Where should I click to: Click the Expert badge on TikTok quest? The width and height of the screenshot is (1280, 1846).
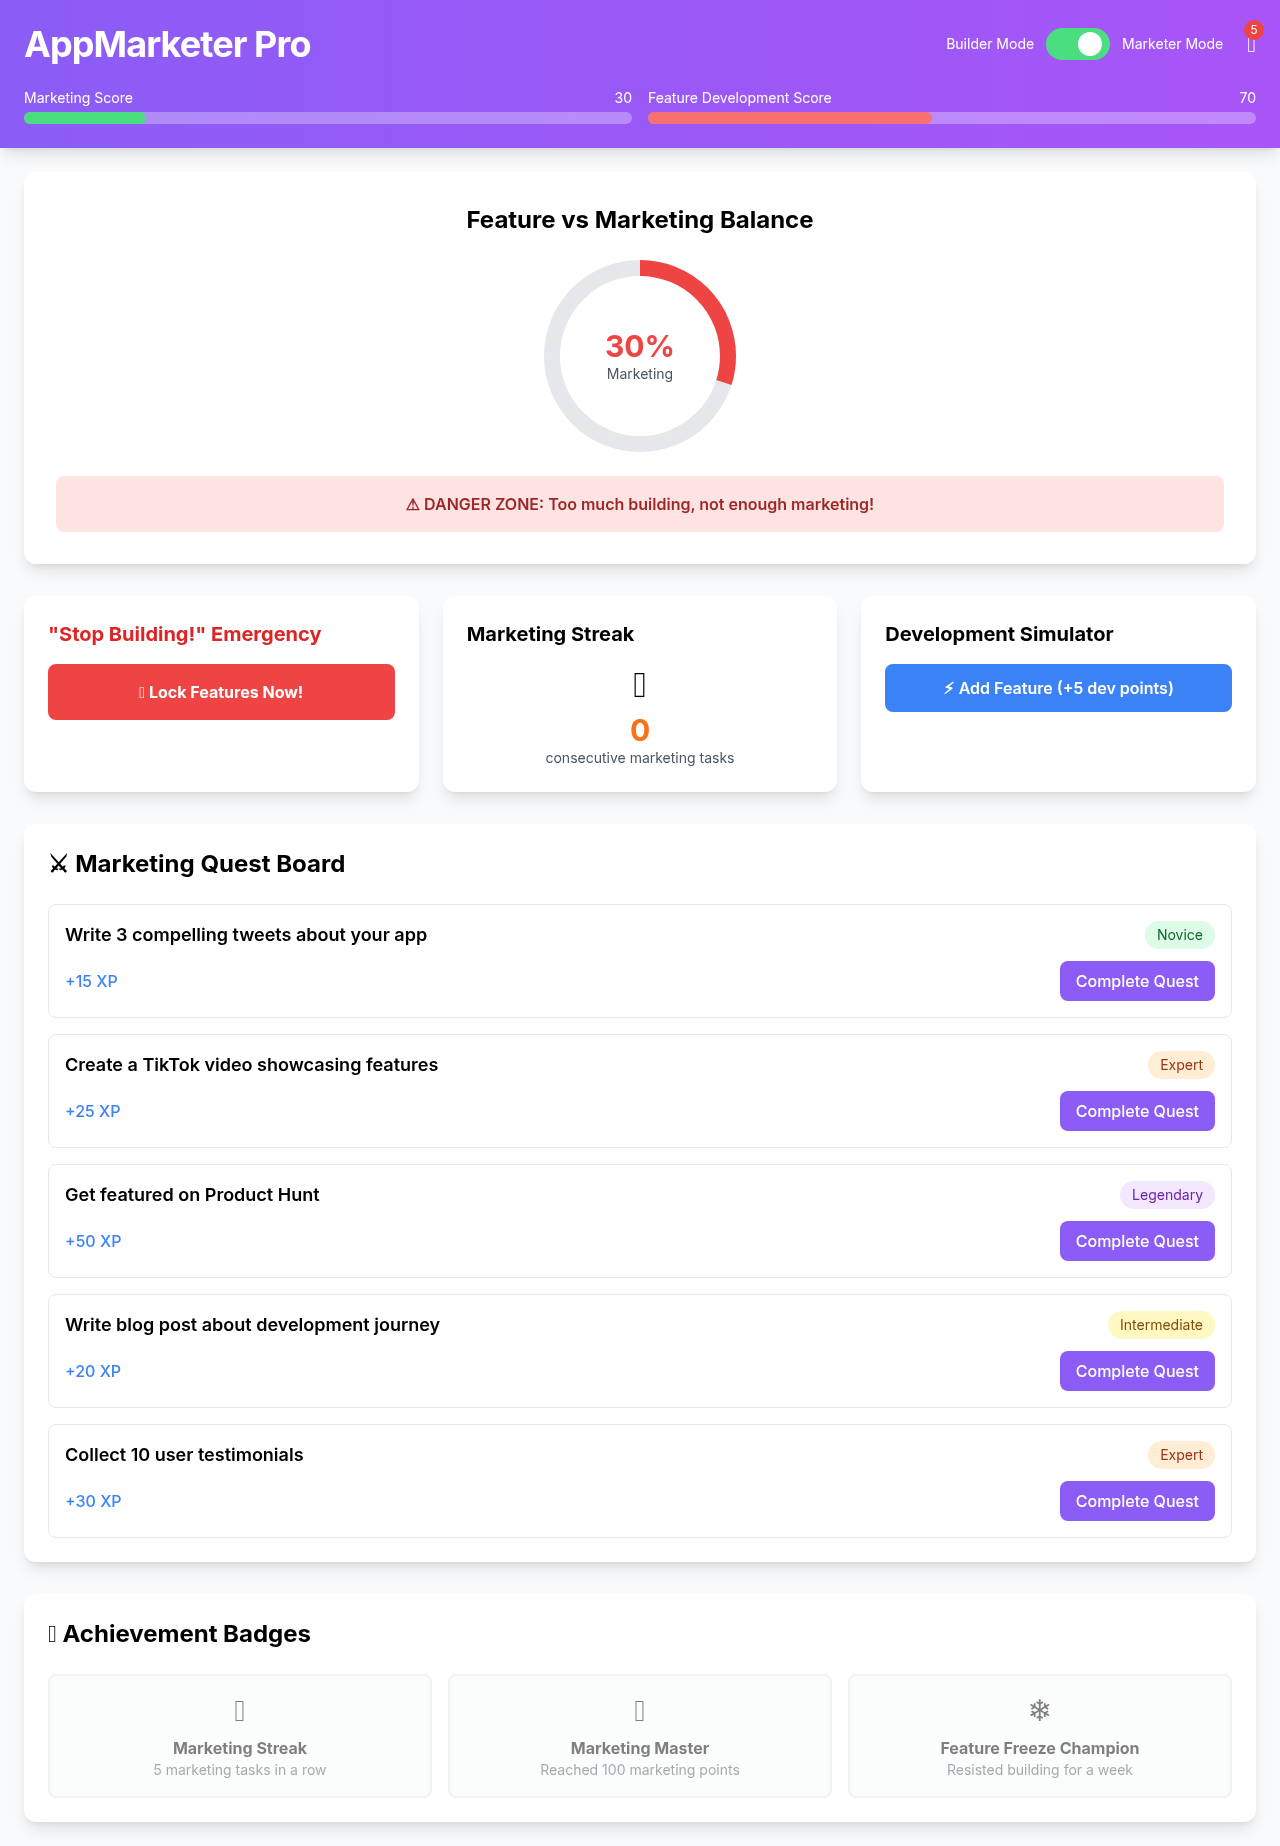coord(1180,1064)
